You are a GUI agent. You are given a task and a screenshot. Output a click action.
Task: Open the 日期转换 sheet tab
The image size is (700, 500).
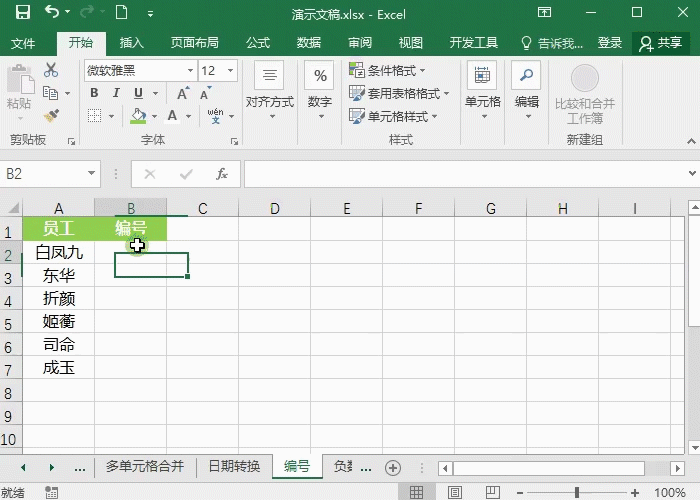pos(234,467)
